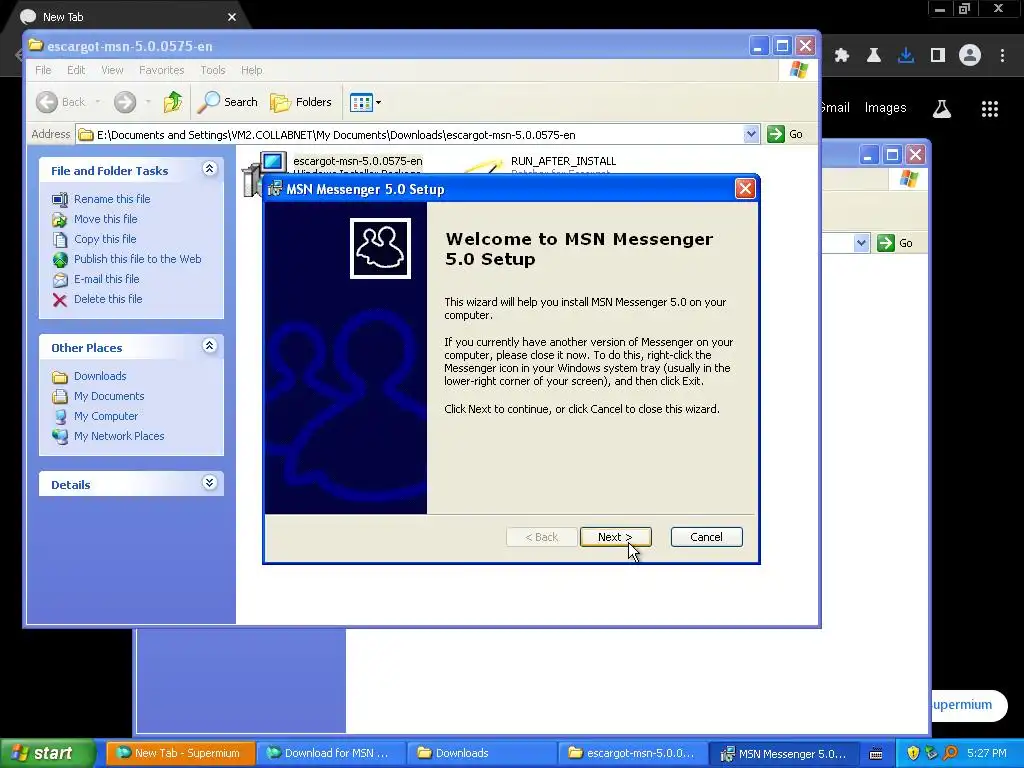Click the Back toolbar arrow icon
The image size is (1024, 768).
47,102
